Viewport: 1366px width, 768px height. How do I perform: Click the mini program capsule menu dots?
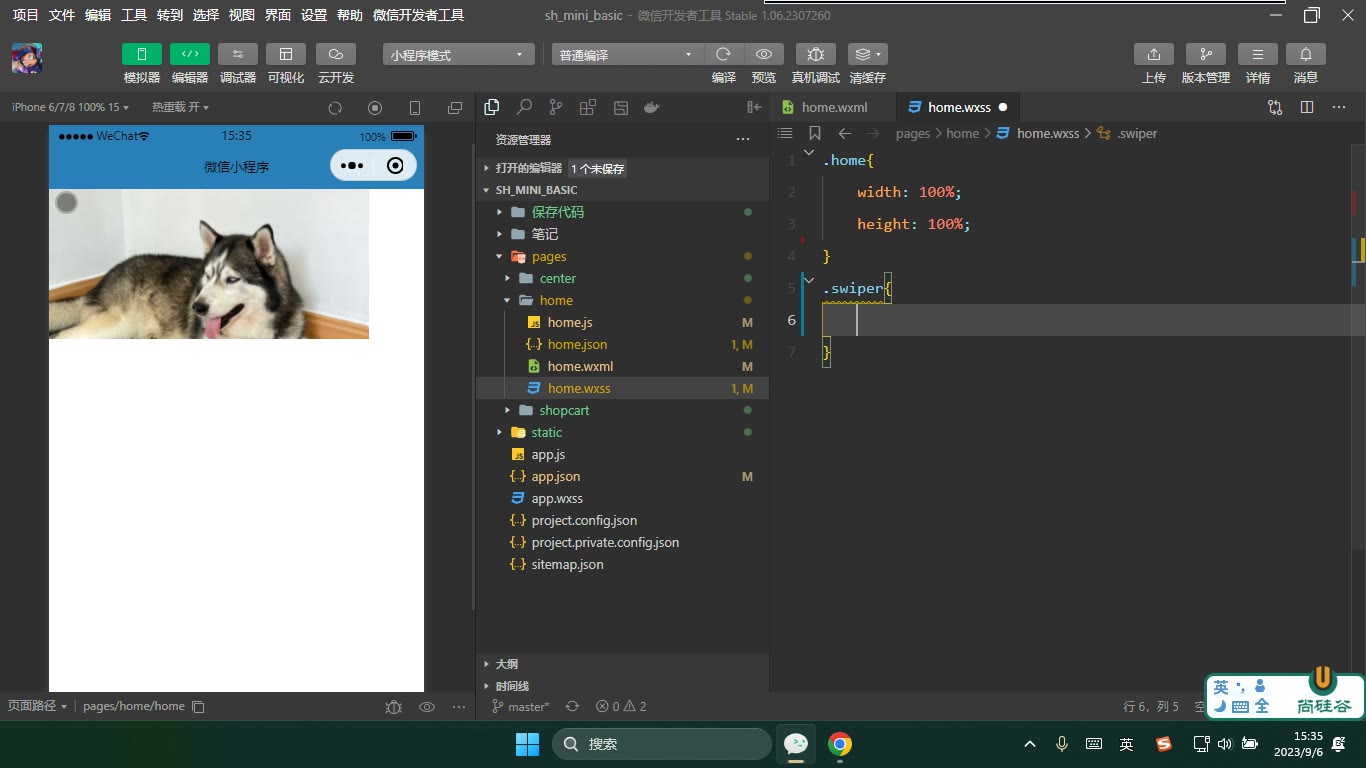coord(352,166)
